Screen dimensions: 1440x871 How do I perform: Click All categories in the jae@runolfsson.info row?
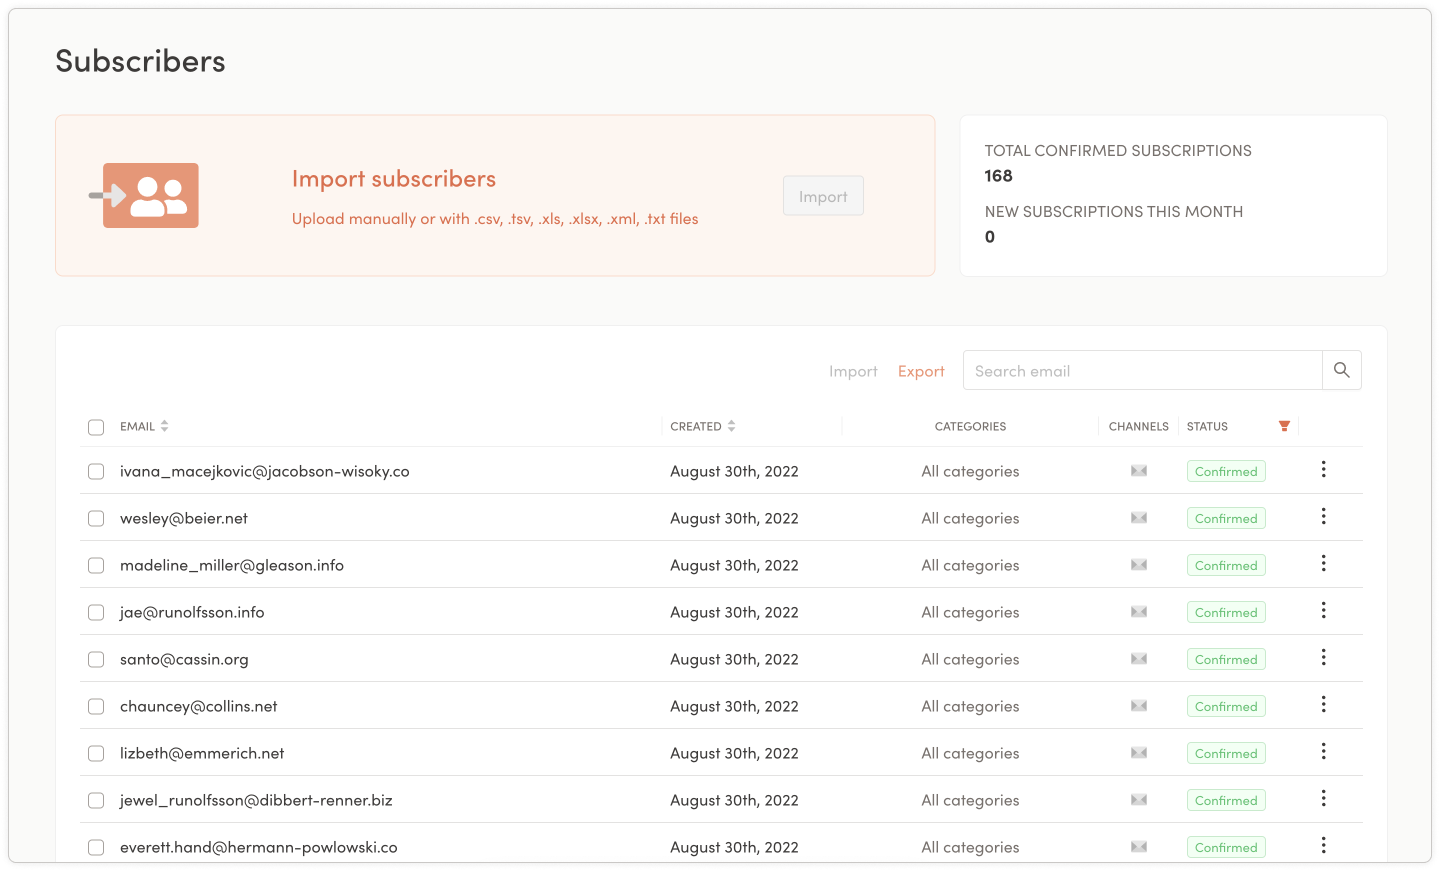[970, 612]
